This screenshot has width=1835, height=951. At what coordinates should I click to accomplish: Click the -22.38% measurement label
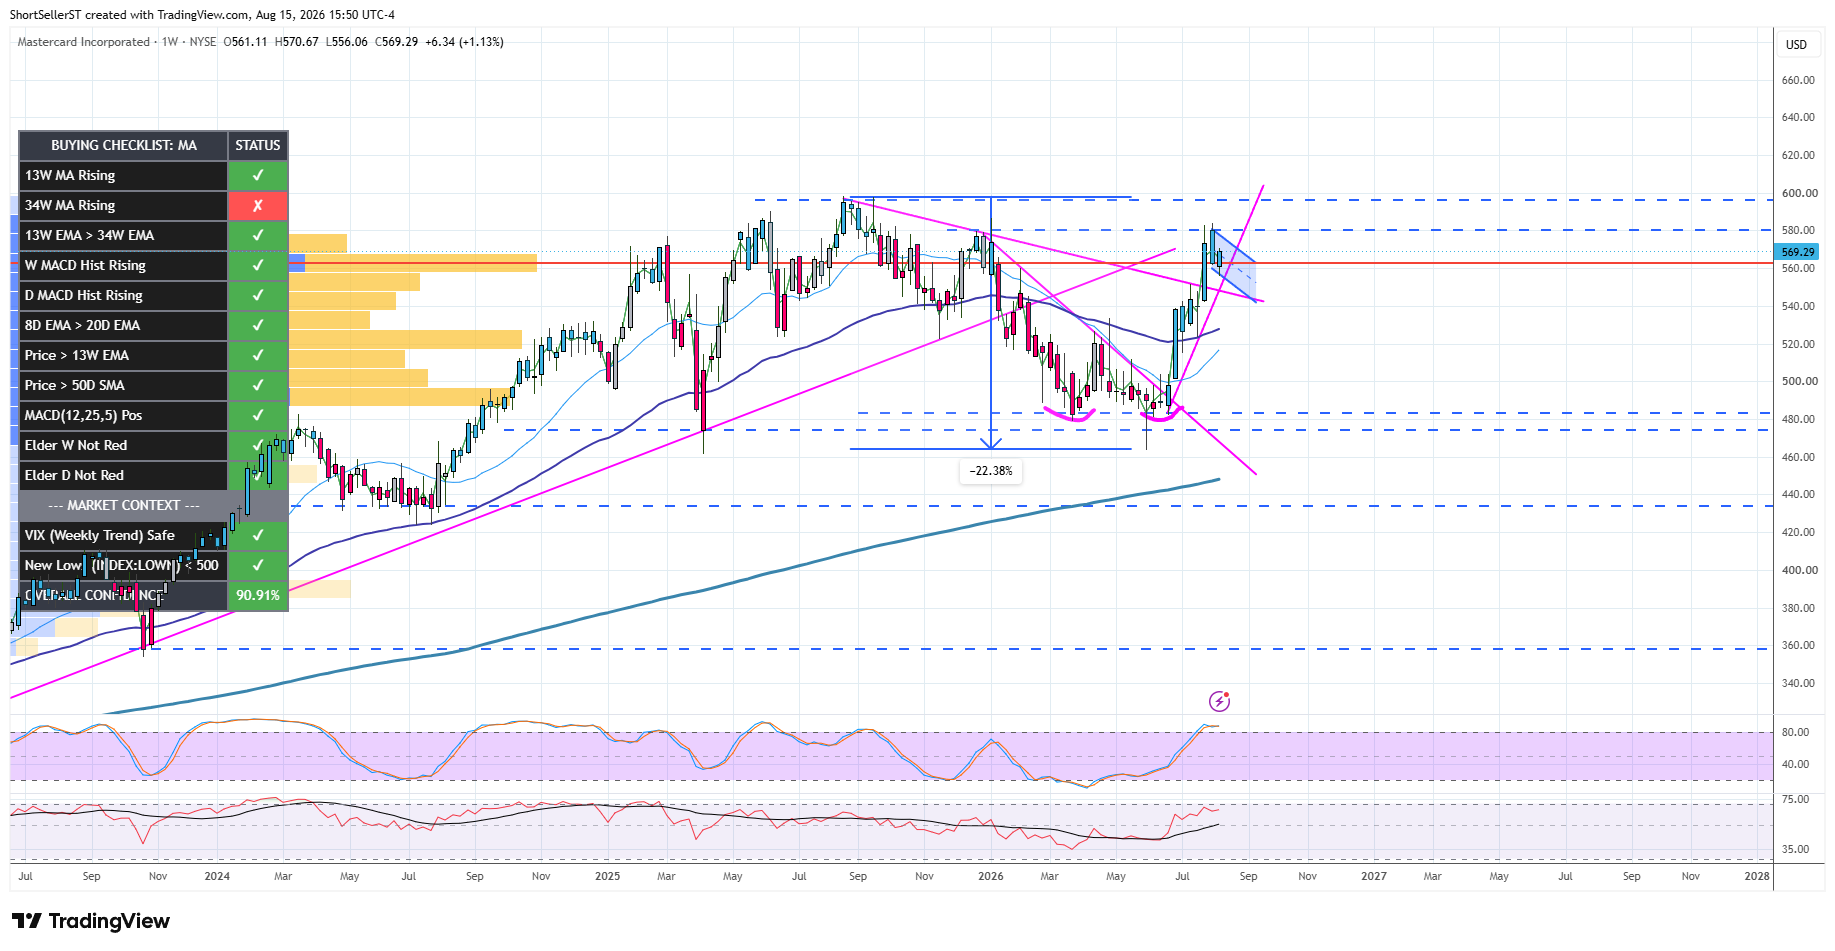click(x=991, y=471)
